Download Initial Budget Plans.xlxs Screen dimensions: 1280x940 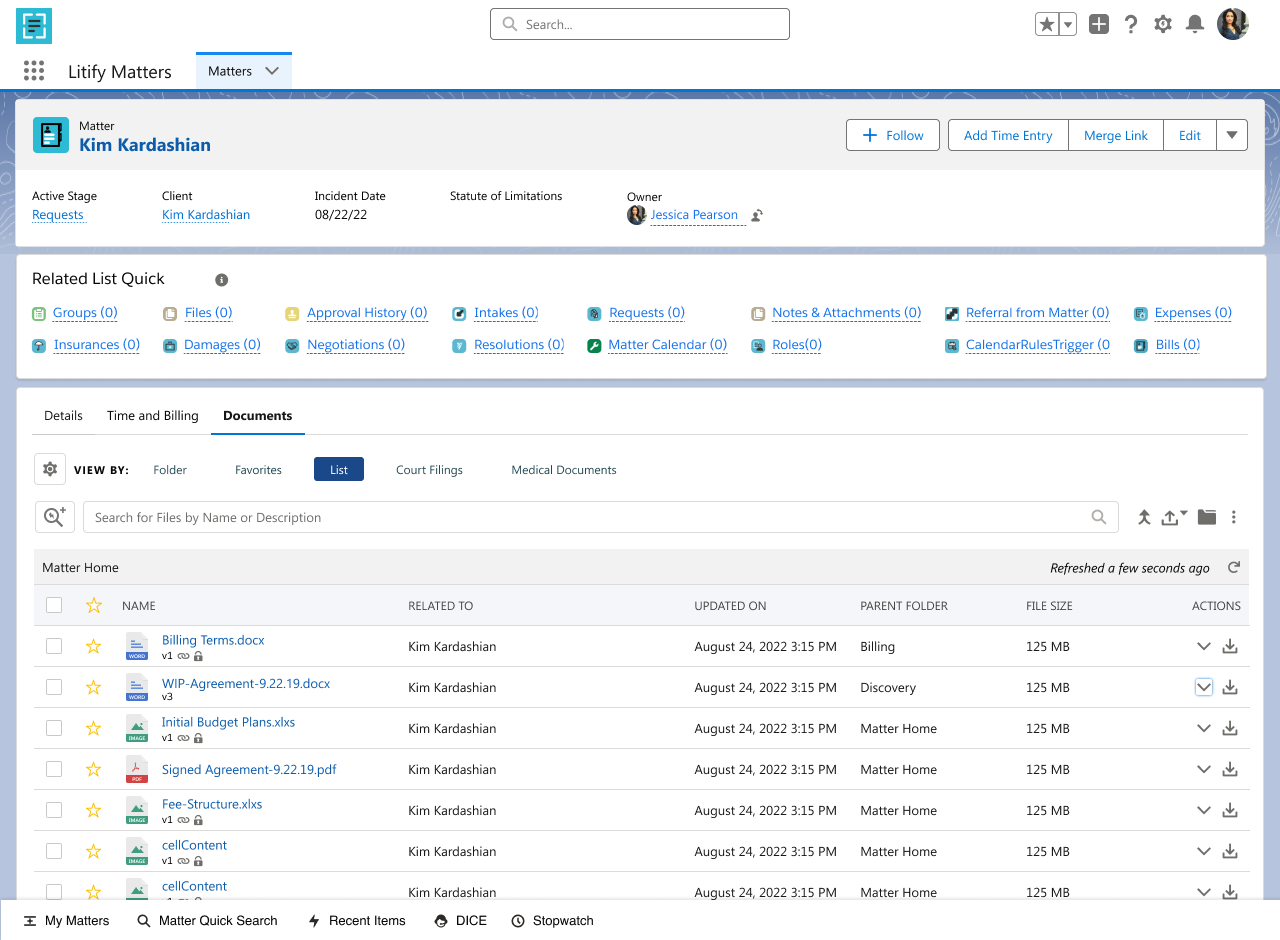(1230, 728)
